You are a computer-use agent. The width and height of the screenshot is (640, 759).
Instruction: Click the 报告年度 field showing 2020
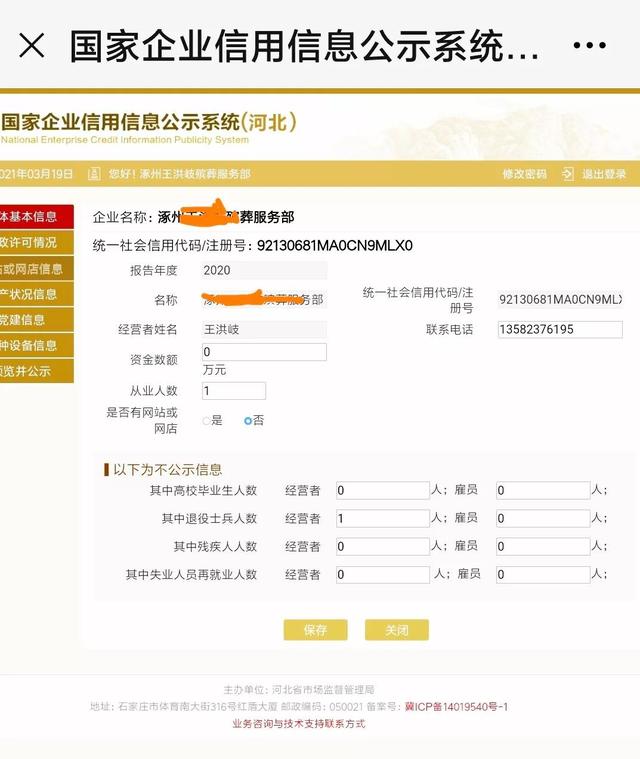coord(264,270)
